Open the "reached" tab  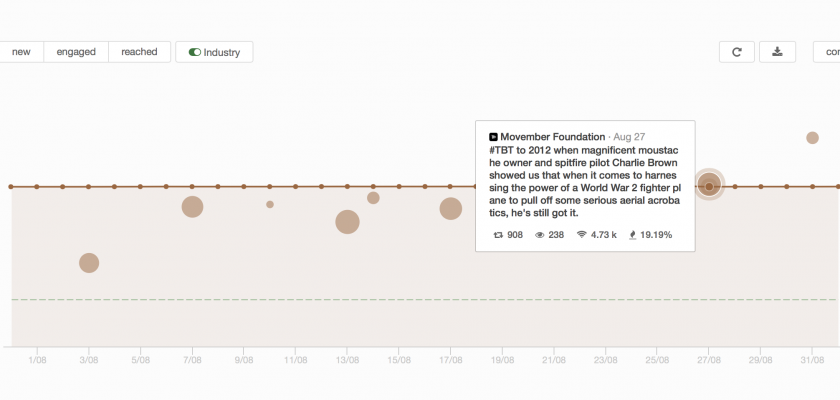139,52
